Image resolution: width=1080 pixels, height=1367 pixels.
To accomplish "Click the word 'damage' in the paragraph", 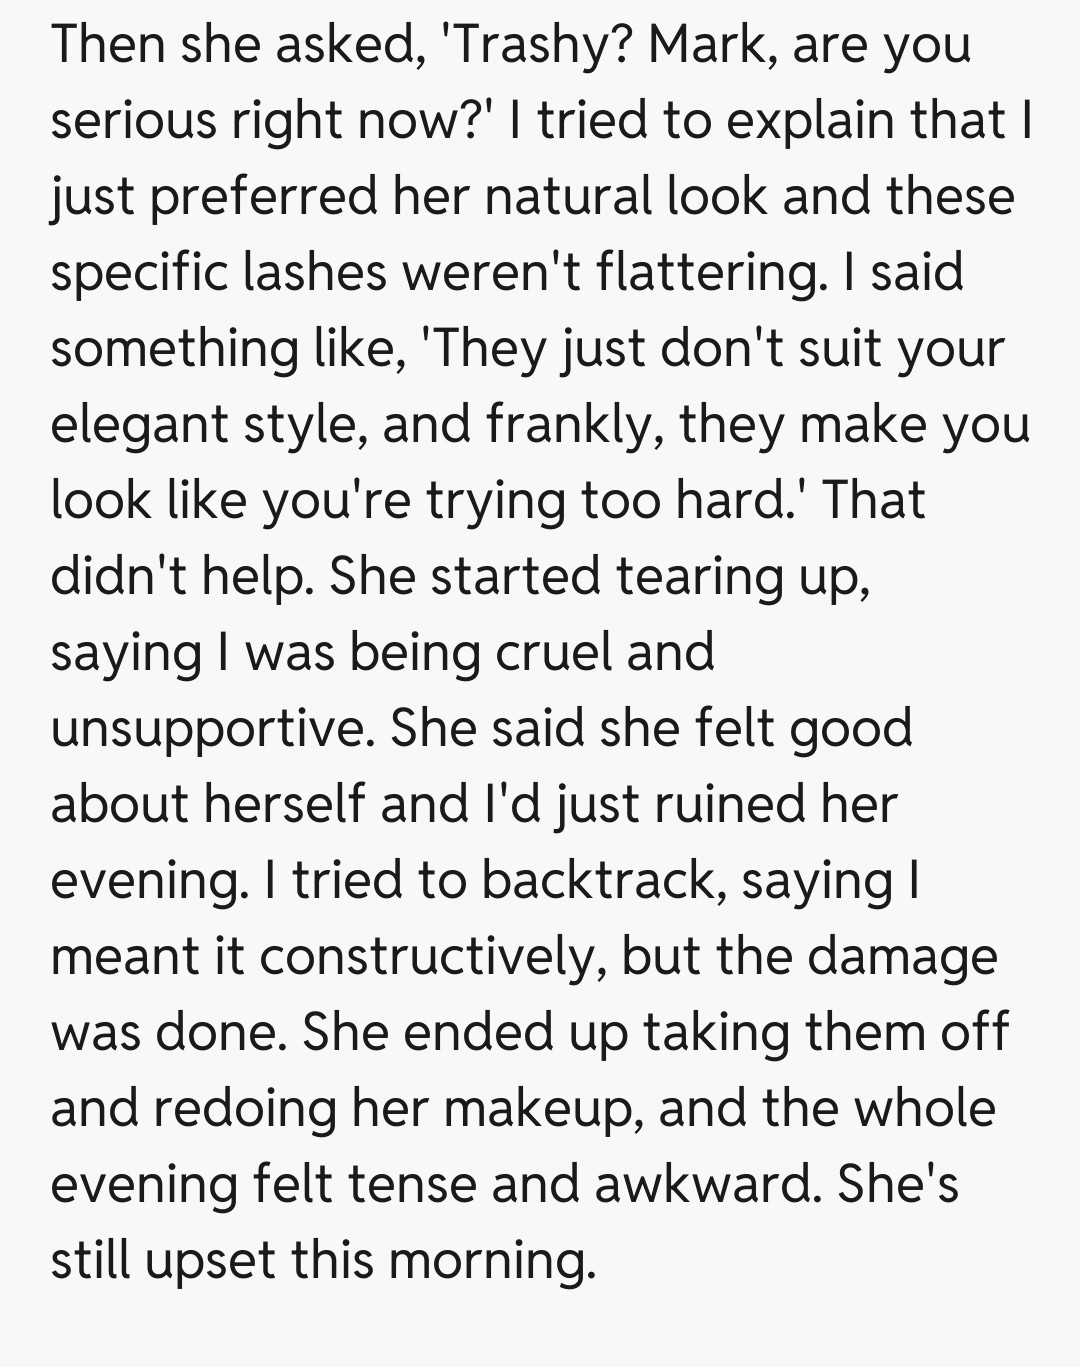I will click(x=902, y=957).
